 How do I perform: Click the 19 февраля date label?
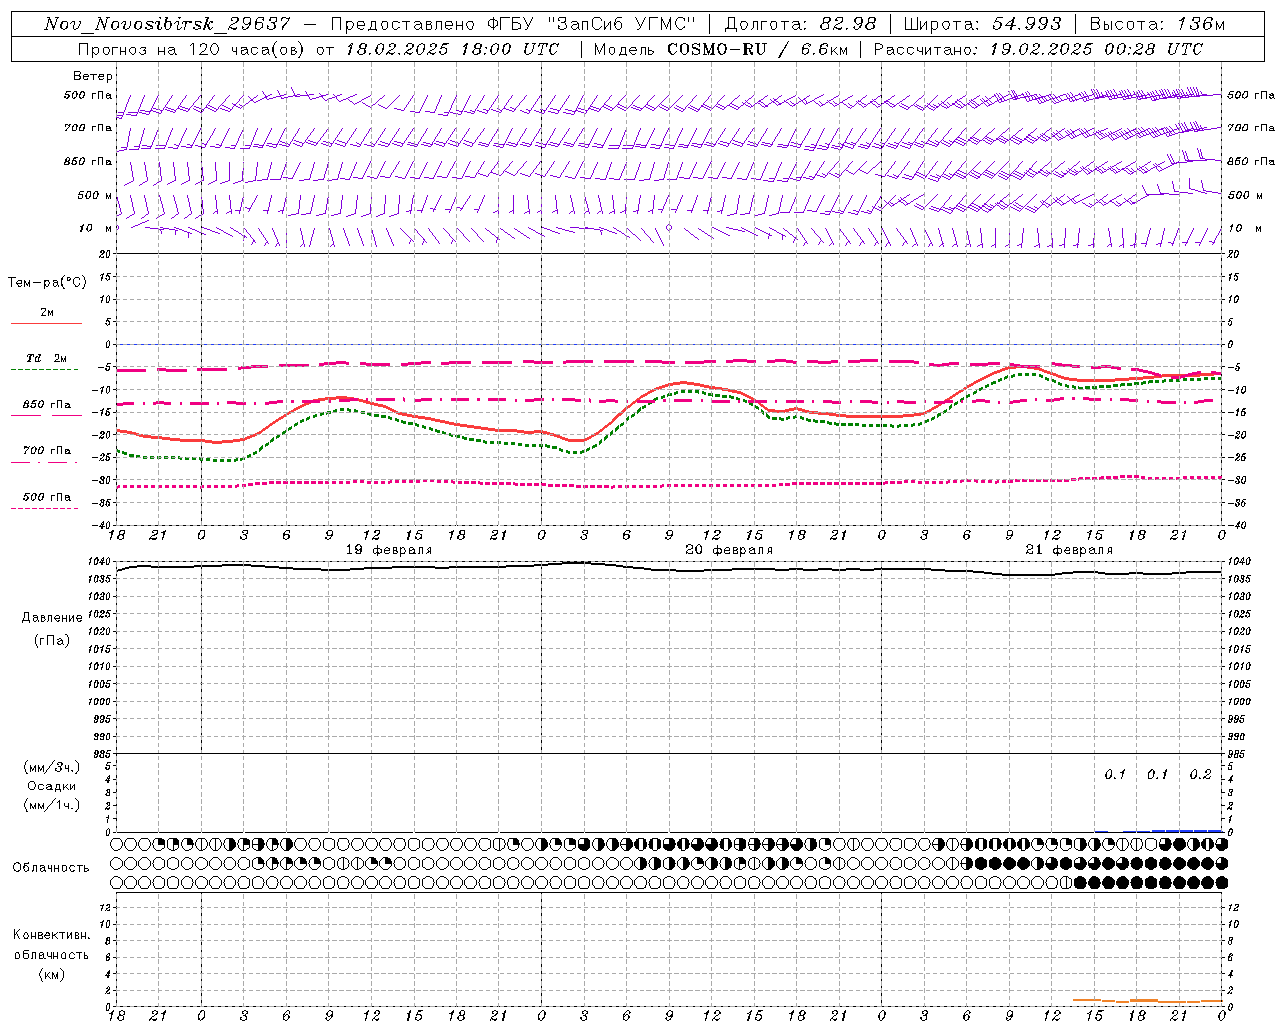pyautogui.click(x=389, y=550)
